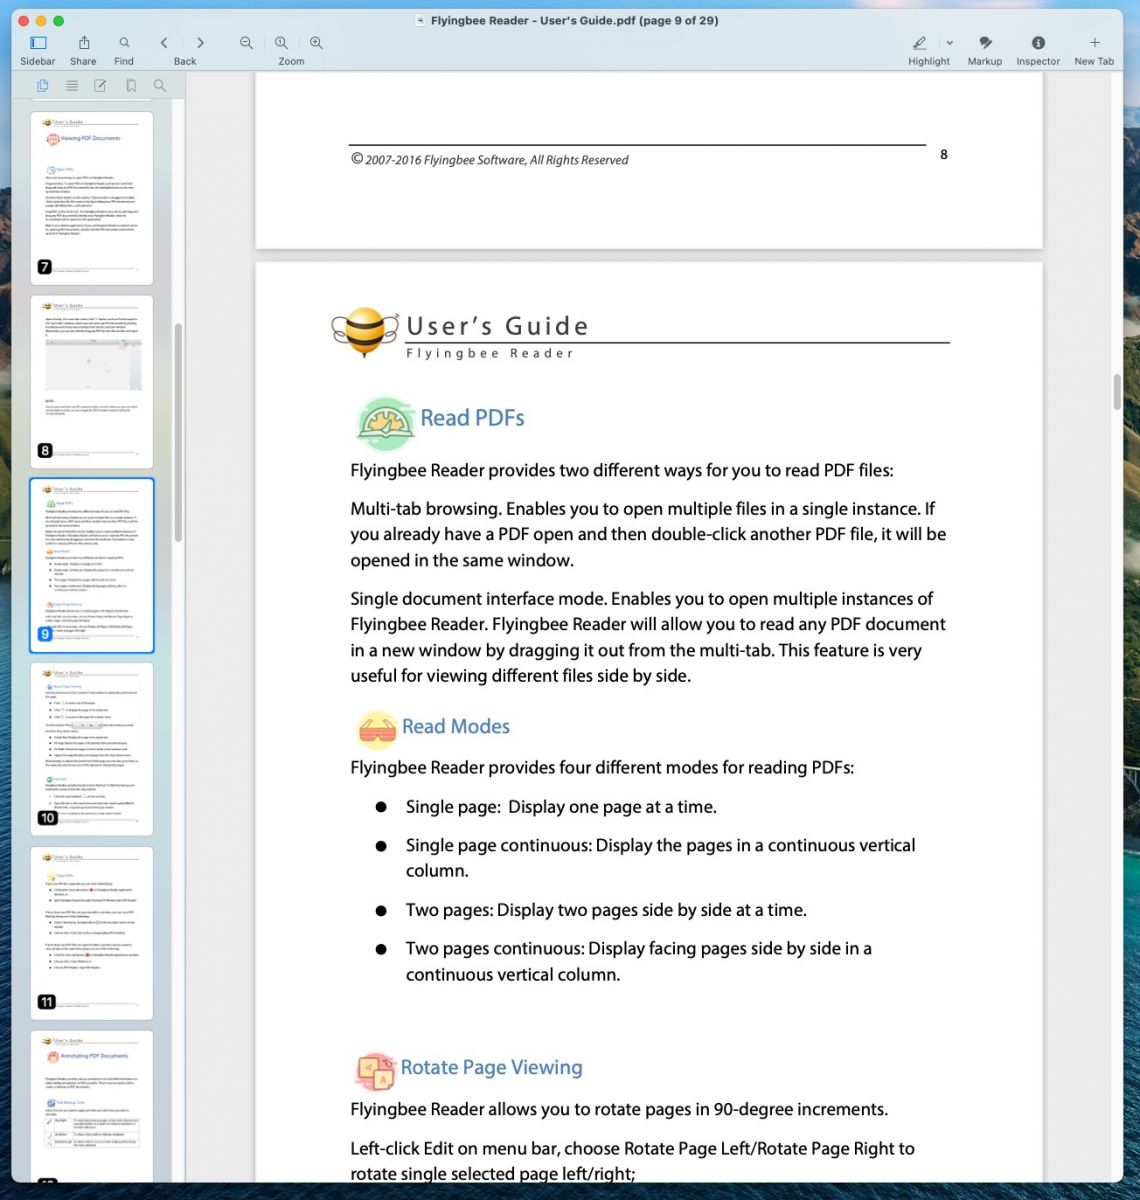
Task: Switch sidebar to bookmarks view
Action: [131, 86]
